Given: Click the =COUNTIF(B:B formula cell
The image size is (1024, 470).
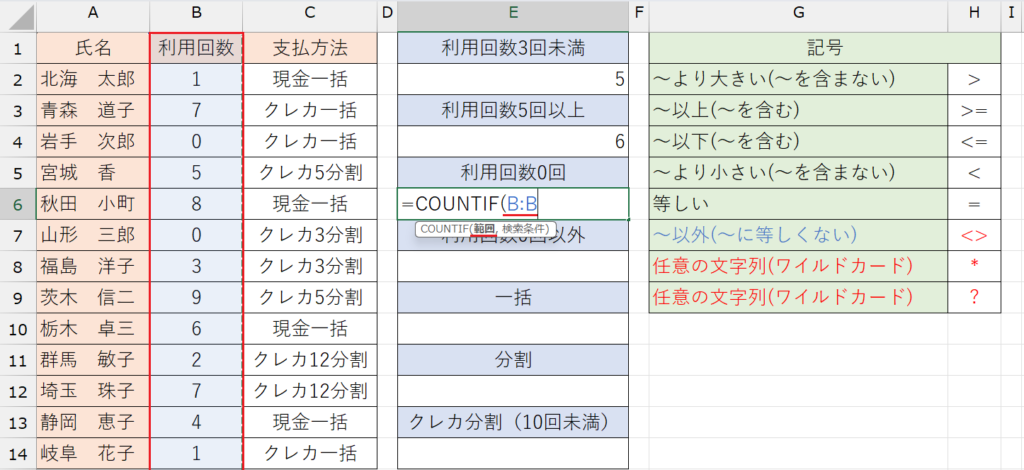Looking at the screenshot, I should pyautogui.click(x=513, y=204).
